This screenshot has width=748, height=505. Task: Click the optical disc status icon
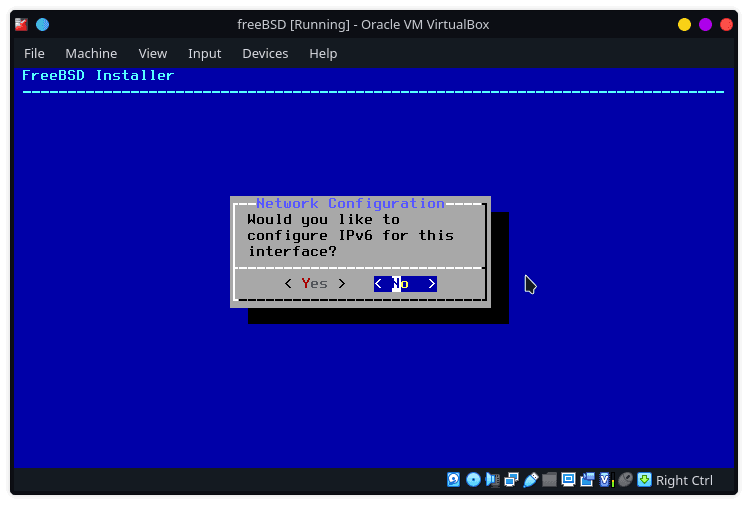coord(473,479)
